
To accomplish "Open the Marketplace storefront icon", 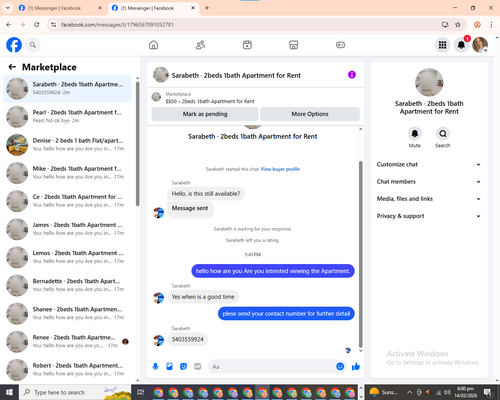I will (x=294, y=45).
